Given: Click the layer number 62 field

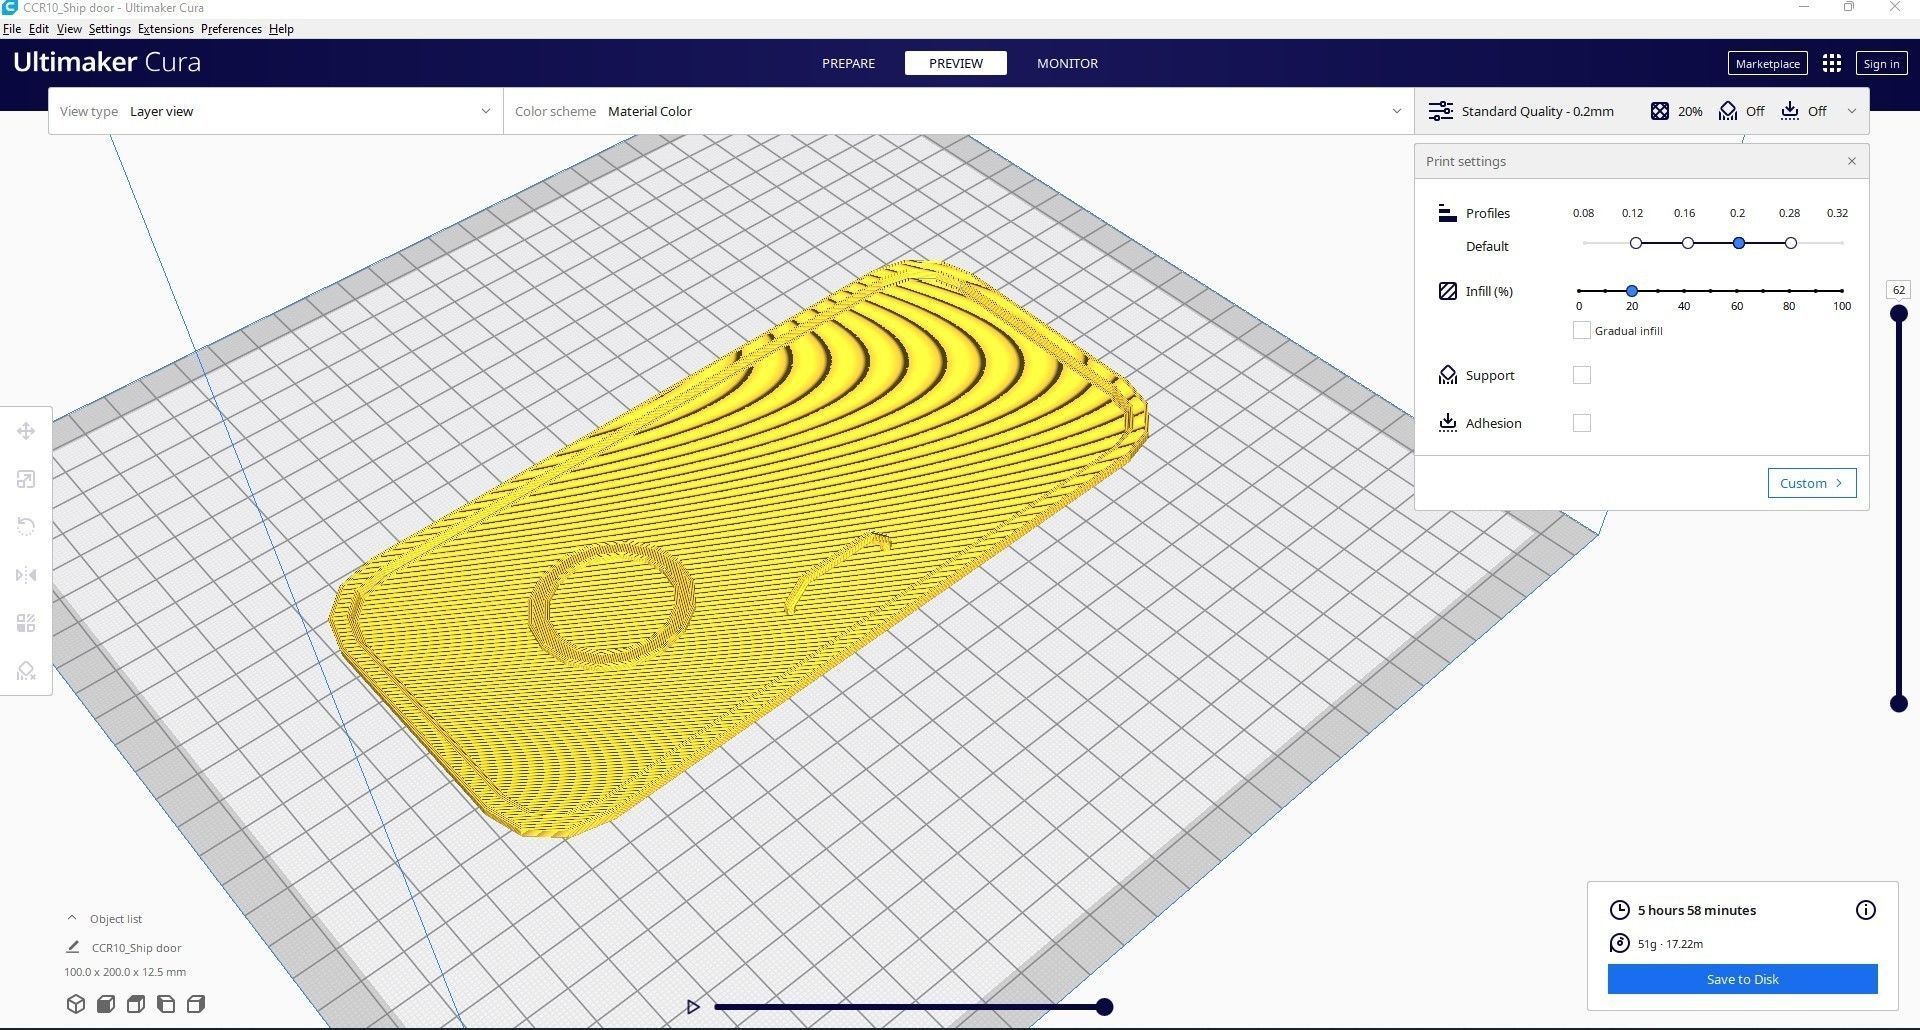Looking at the screenshot, I should 1898,290.
